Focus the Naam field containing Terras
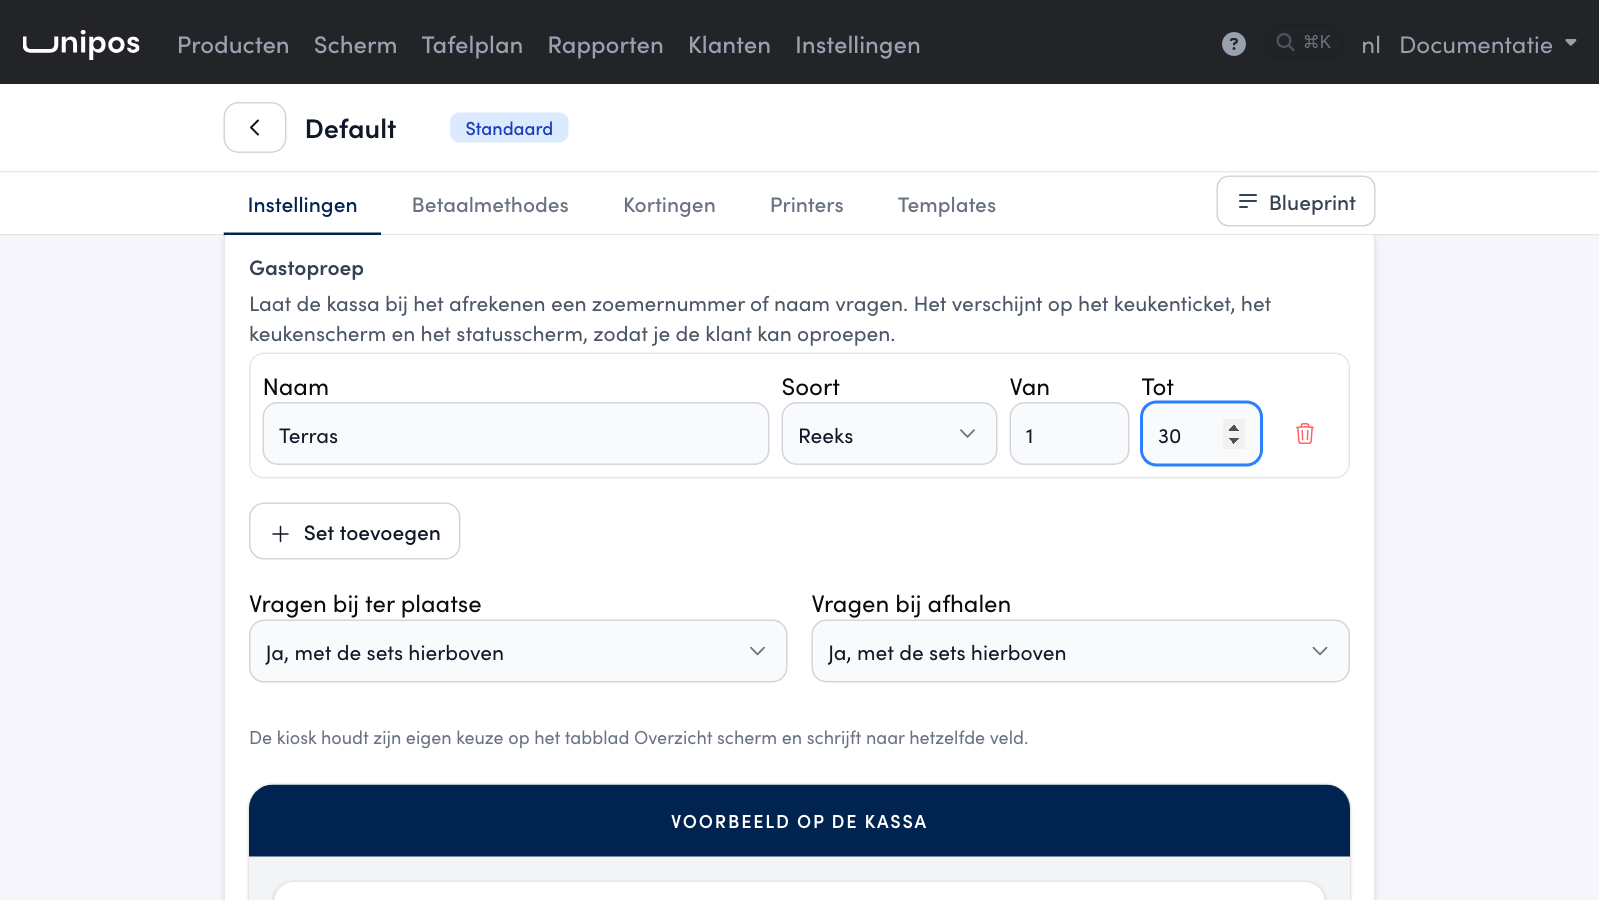Image resolution: width=1599 pixels, height=900 pixels. (516, 434)
